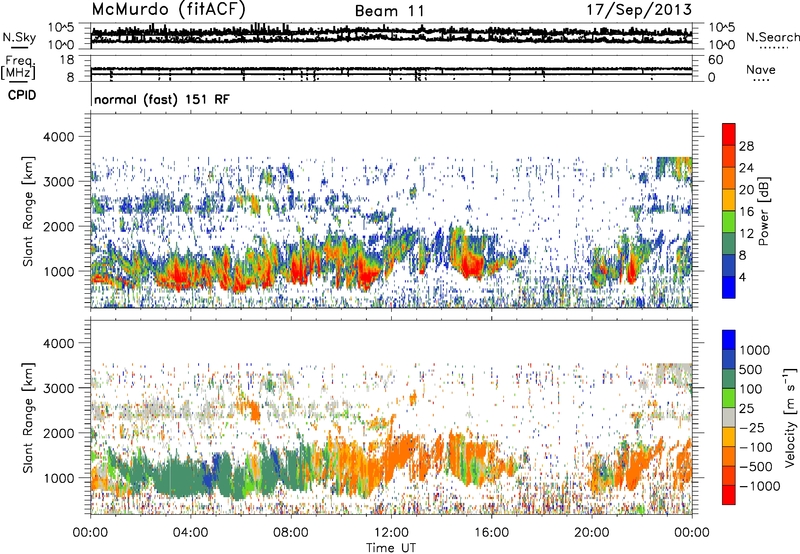Image resolution: width=800 pixels, height=554 pixels.
Task: Click the 16:00 time axis tick label
Action: pos(491,532)
